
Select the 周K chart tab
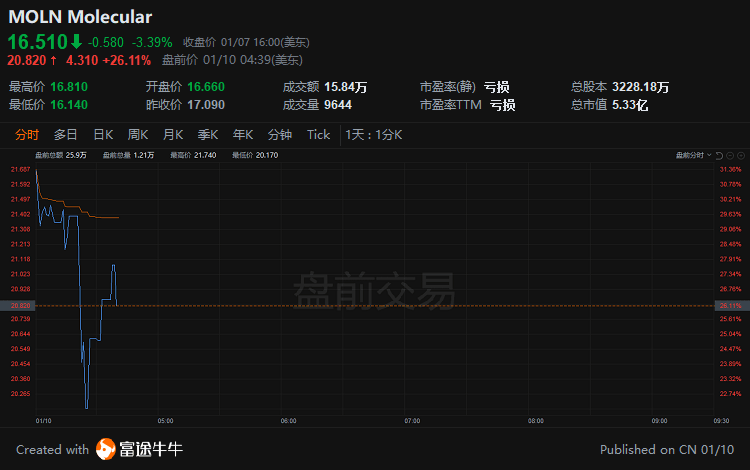pyautogui.click(x=138, y=135)
